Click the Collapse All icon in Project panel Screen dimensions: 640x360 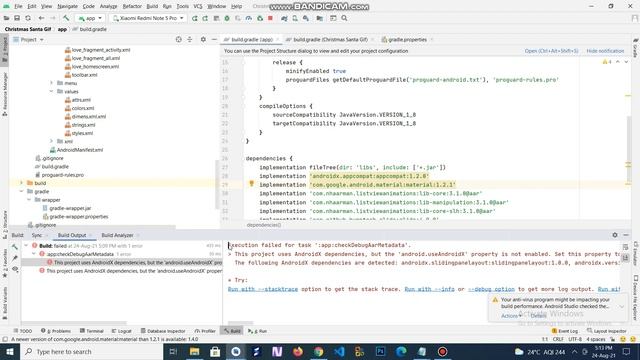point(189,40)
